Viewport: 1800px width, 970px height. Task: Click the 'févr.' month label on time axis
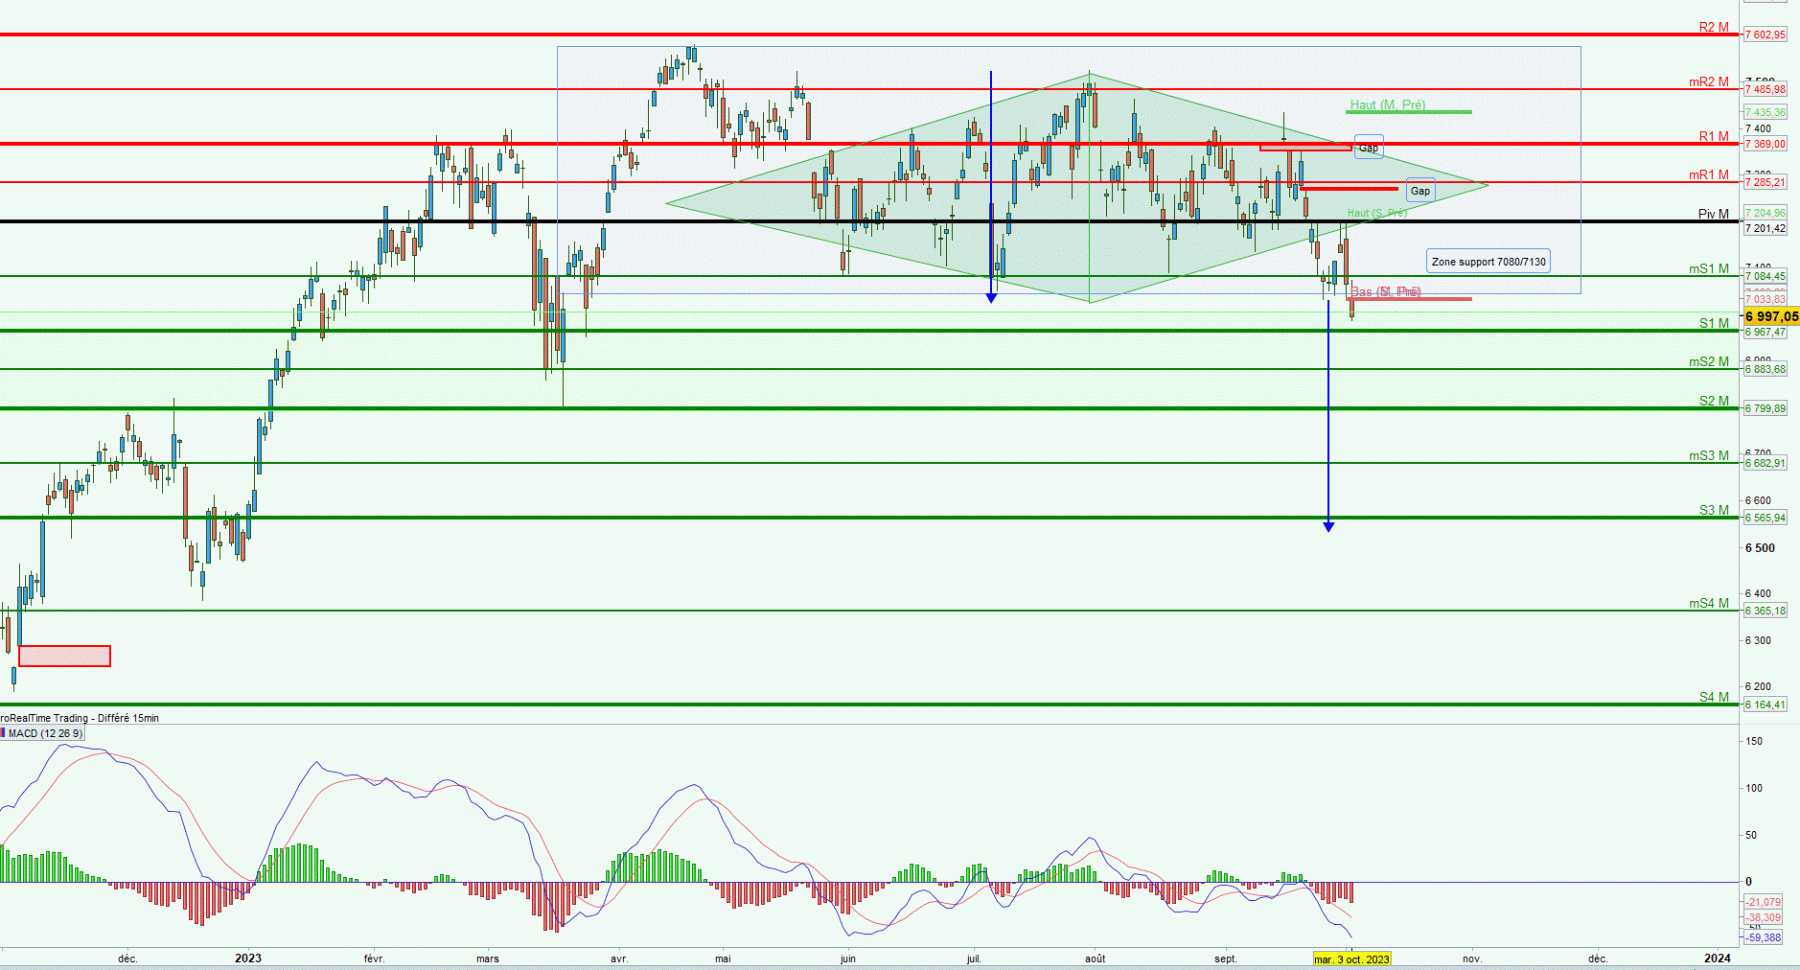(374, 958)
